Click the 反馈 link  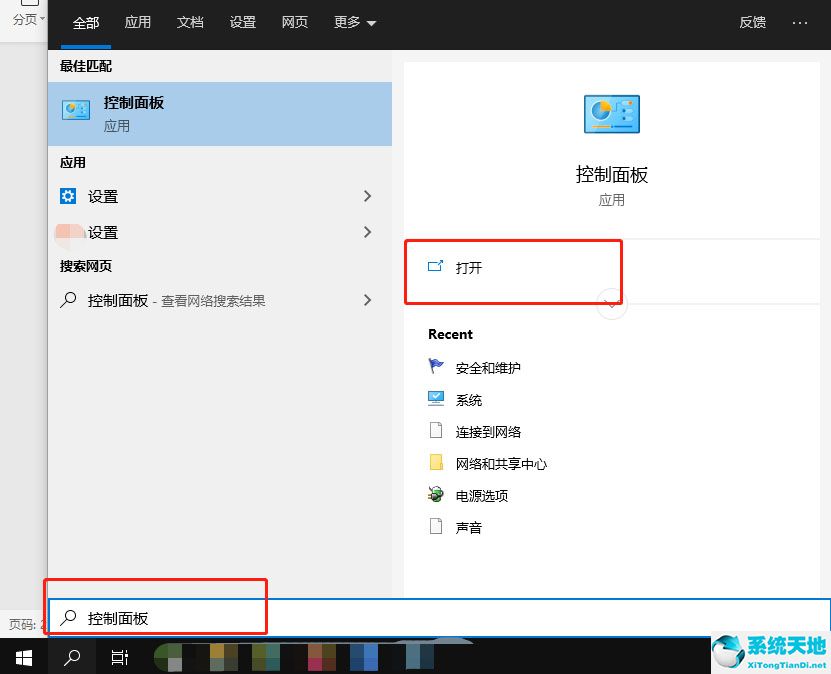(x=753, y=22)
